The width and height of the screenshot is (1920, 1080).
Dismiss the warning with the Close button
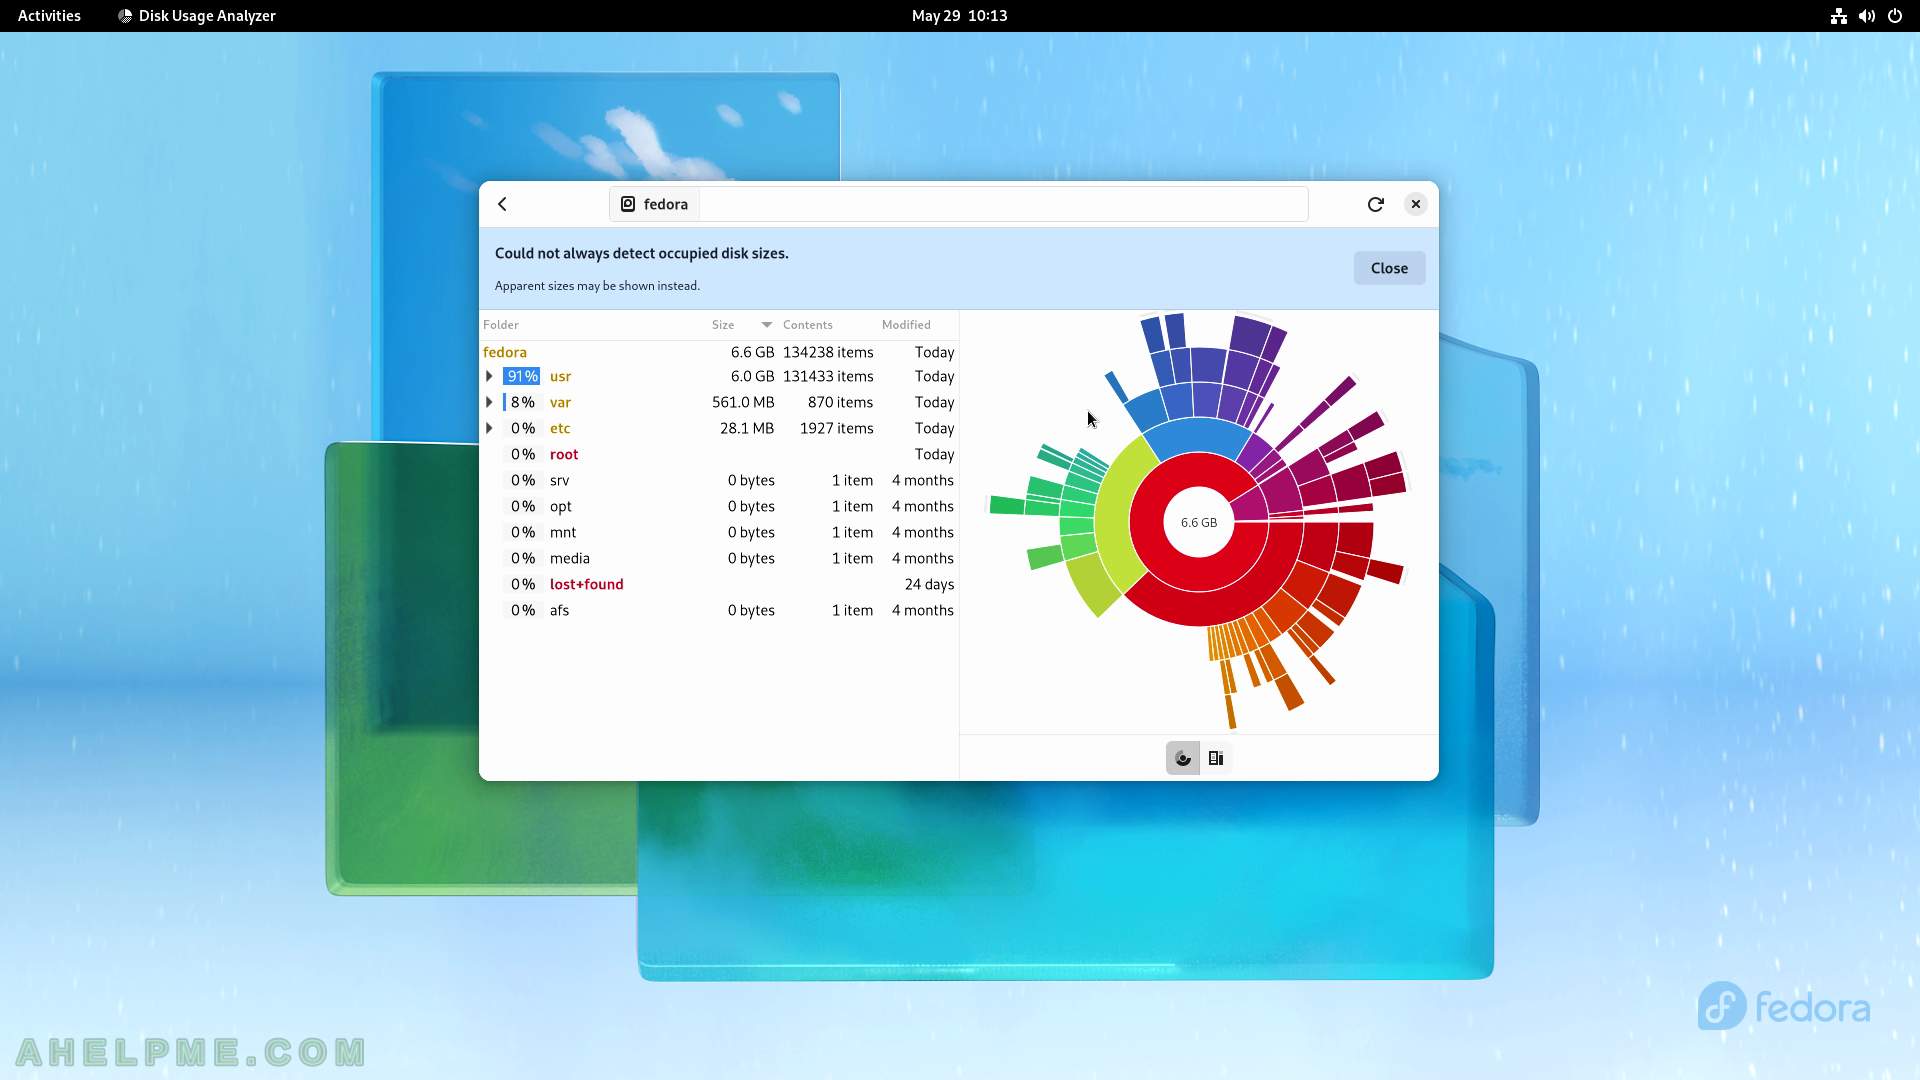[1389, 268]
